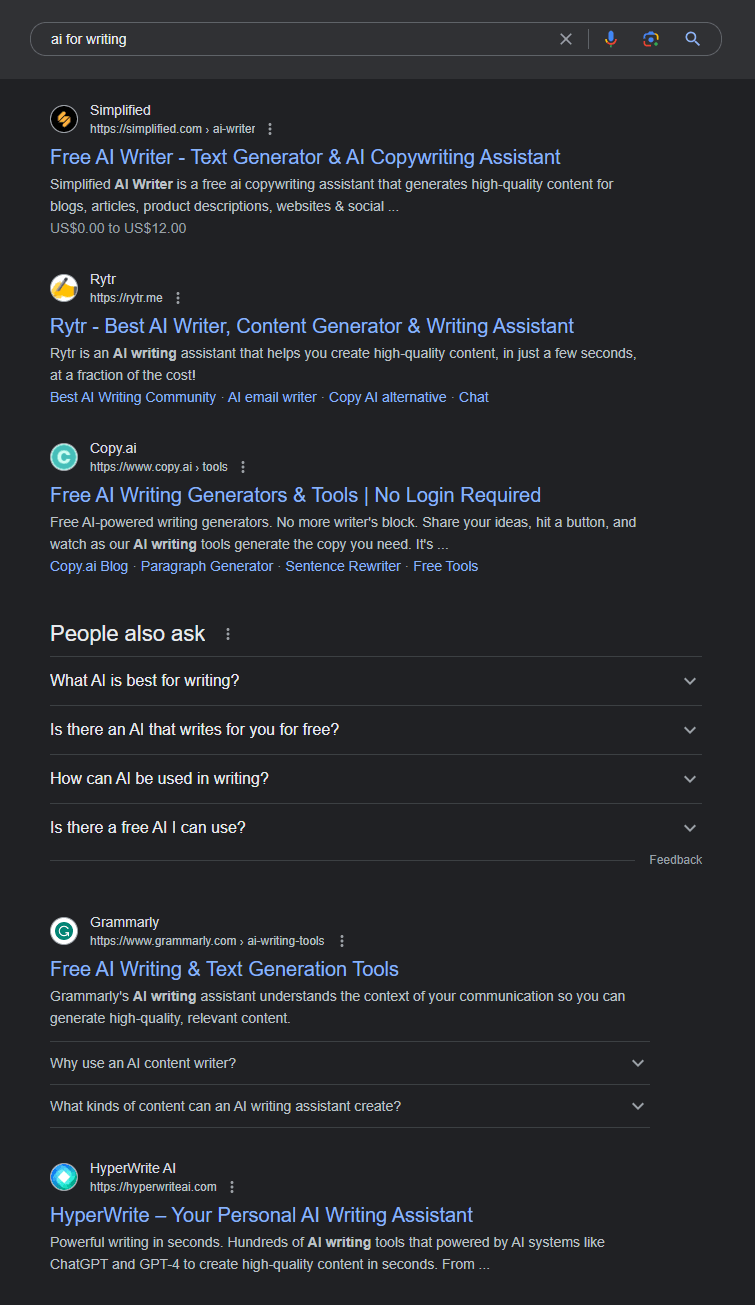Clear the search box text
Image resolution: width=755 pixels, height=1305 pixels.
coord(566,39)
